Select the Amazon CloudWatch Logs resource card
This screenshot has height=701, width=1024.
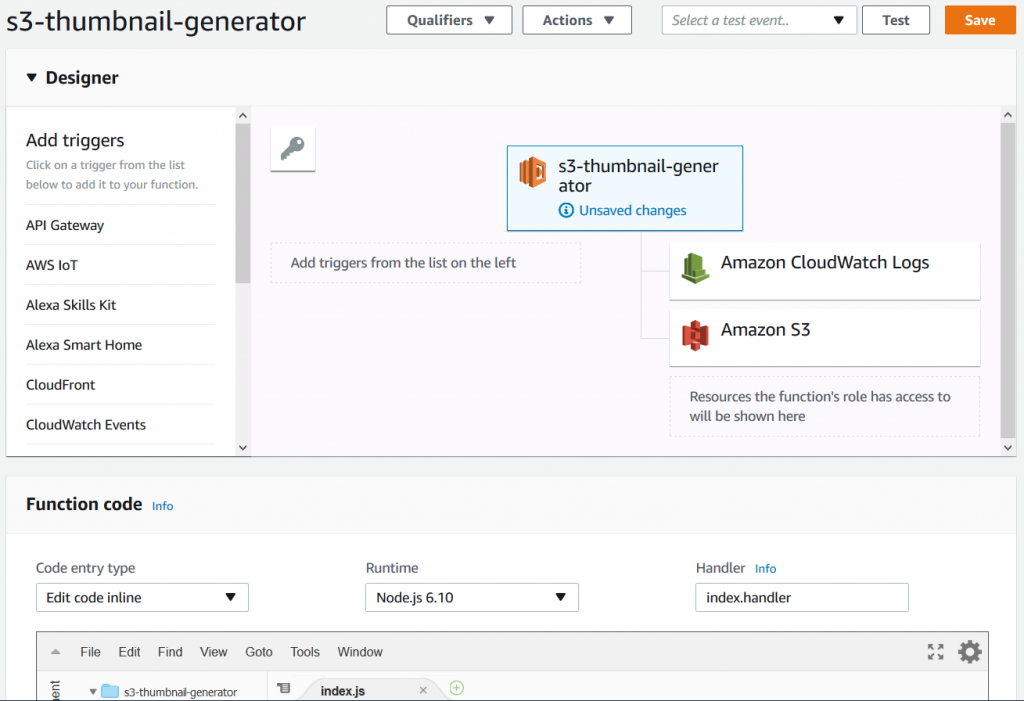825,270
